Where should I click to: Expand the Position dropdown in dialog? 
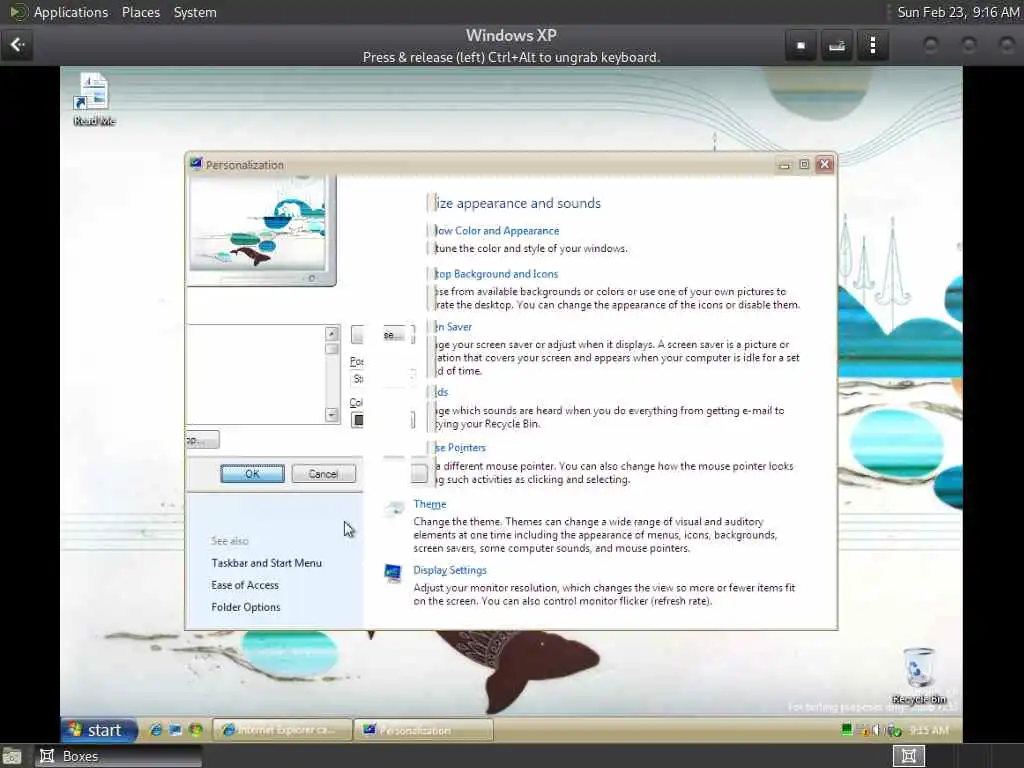(x=383, y=378)
